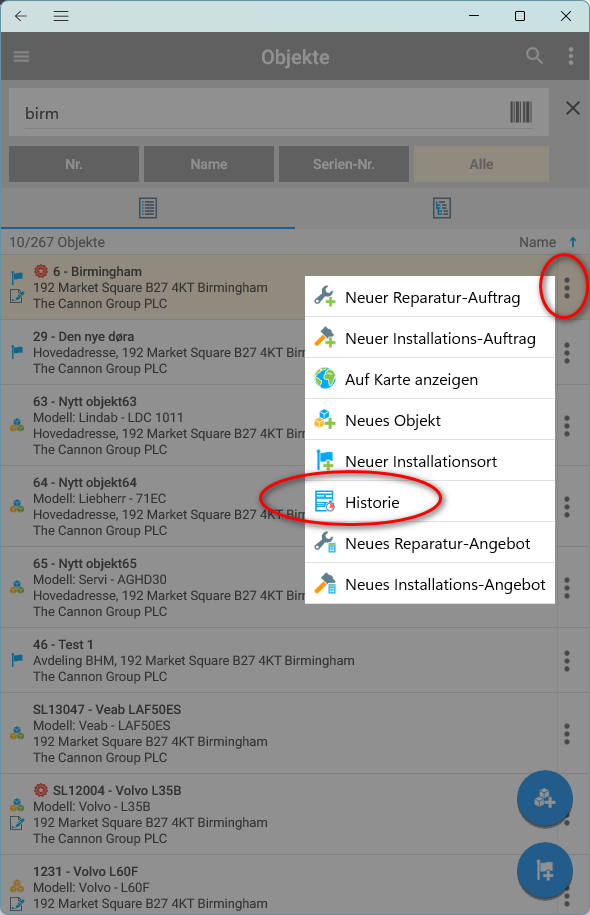Viewport: 590px width, 915px height.
Task: Click the wrench-calculator icon of Neues Reparatur-Angebot
Action: tap(325, 542)
